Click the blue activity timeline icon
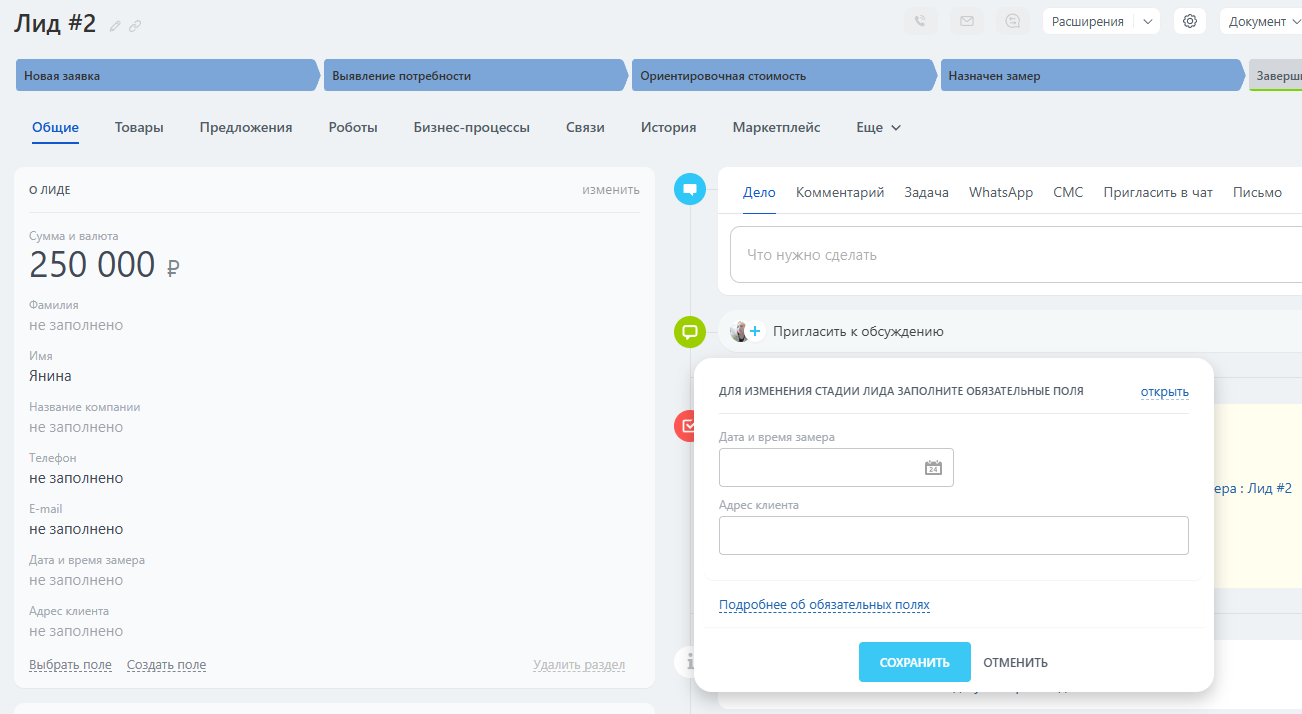 [x=689, y=188]
